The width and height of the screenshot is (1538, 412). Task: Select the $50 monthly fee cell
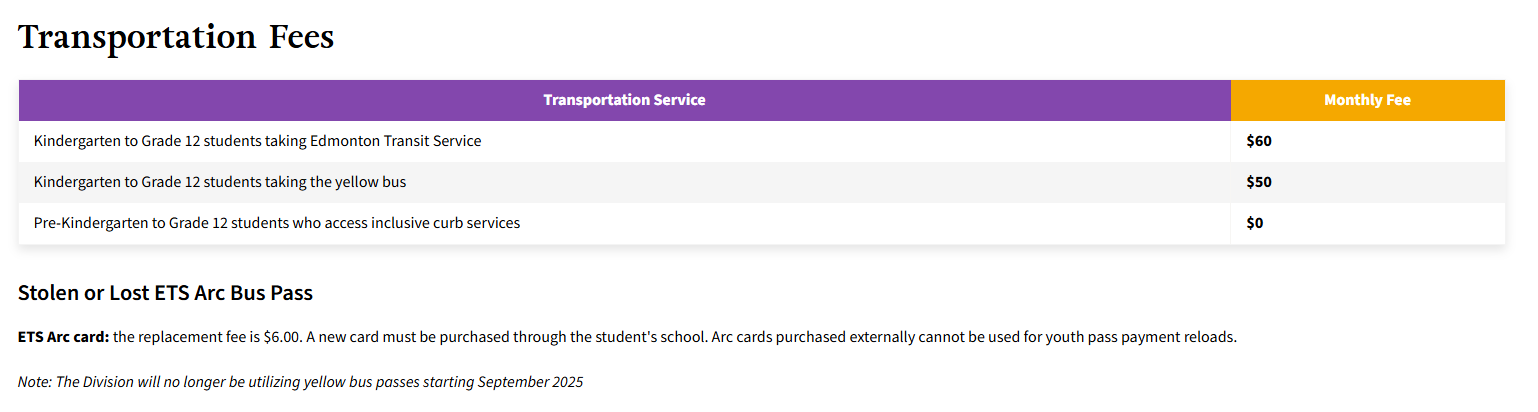tap(1259, 182)
